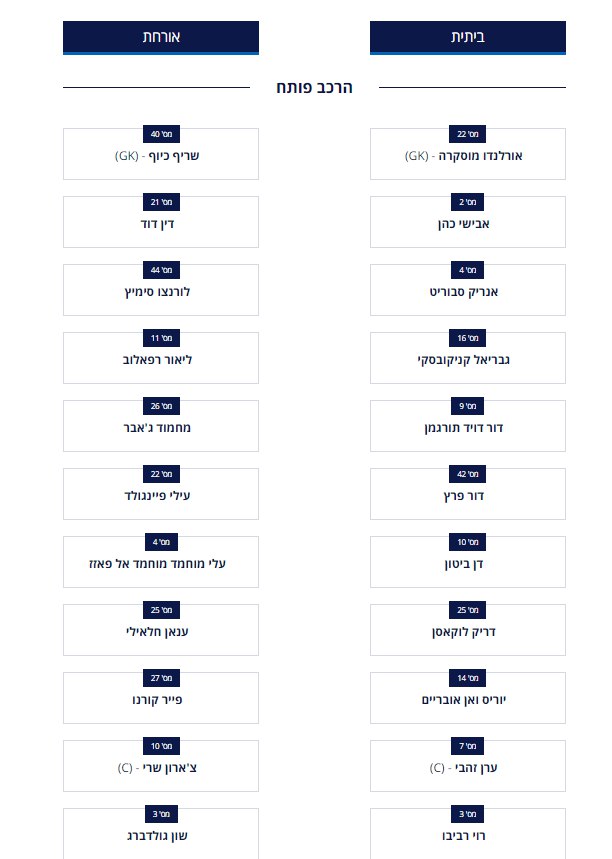This screenshot has width=612, height=859.
Task: Select the ביתית home team tab
Action: (467, 37)
